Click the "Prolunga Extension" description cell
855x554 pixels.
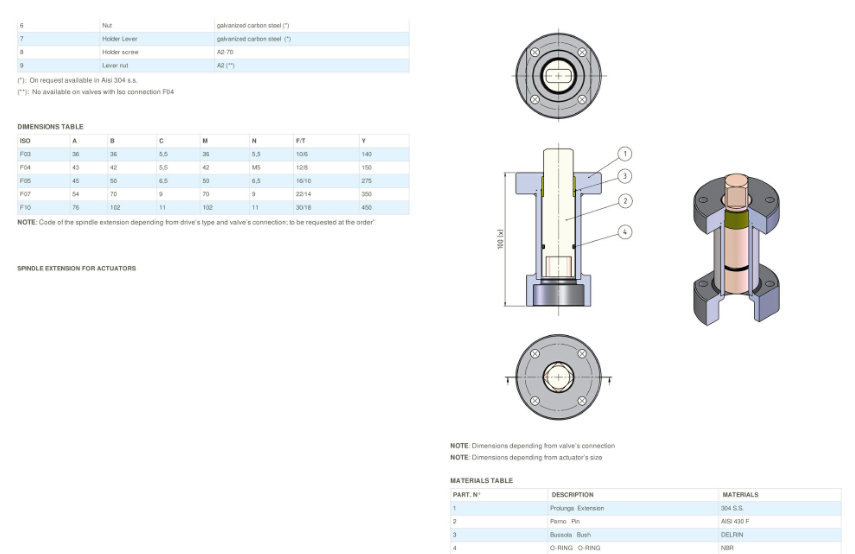pyautogui.click(x=577, y=508)
